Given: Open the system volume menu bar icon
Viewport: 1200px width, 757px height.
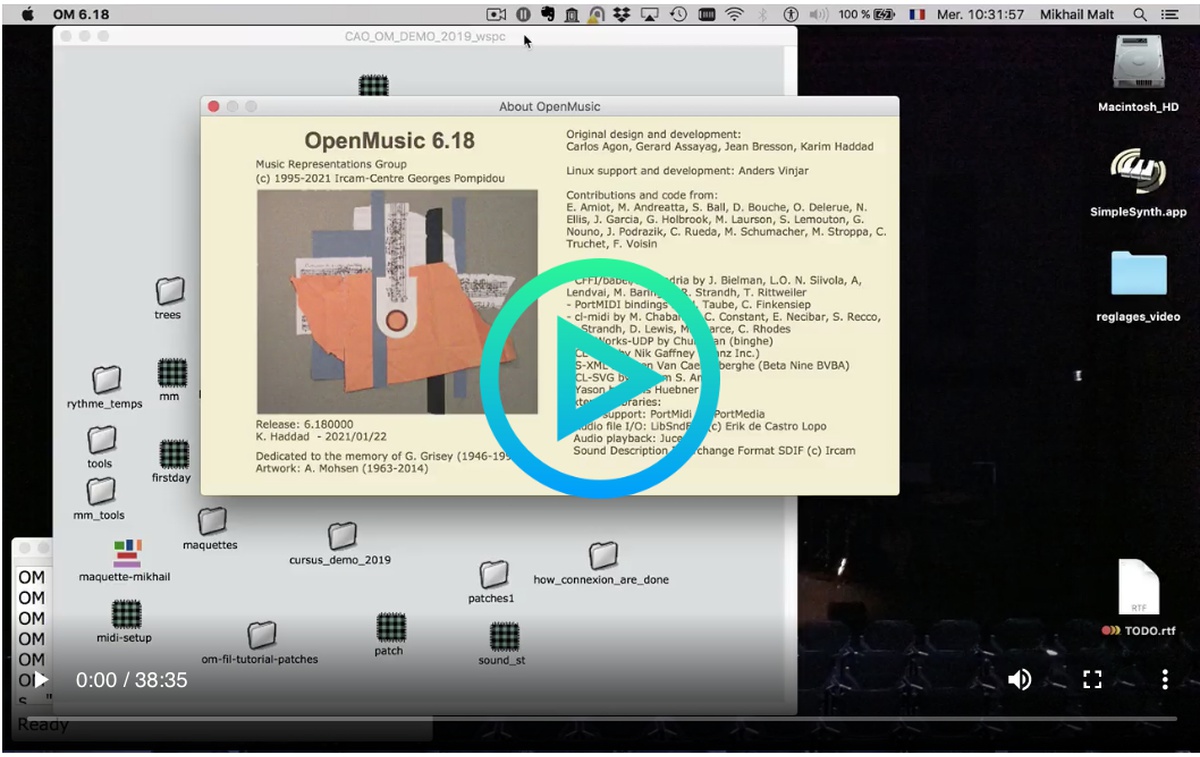Looking at the screenshot, I should (819, 15).
